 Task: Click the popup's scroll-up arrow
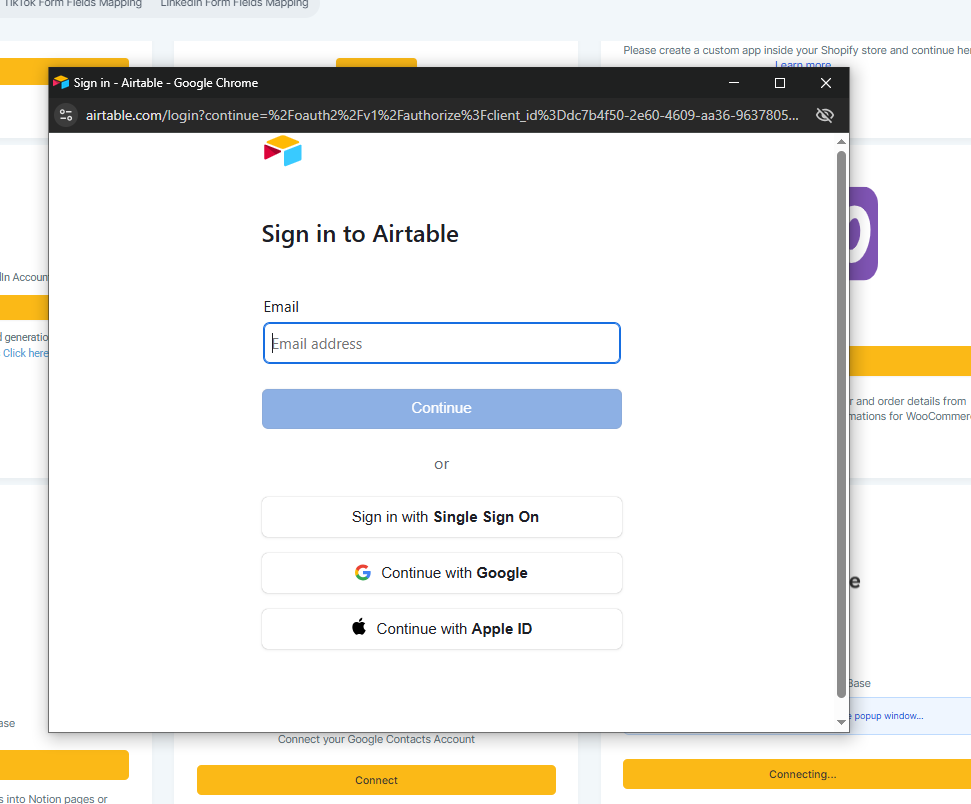[841, 142]
